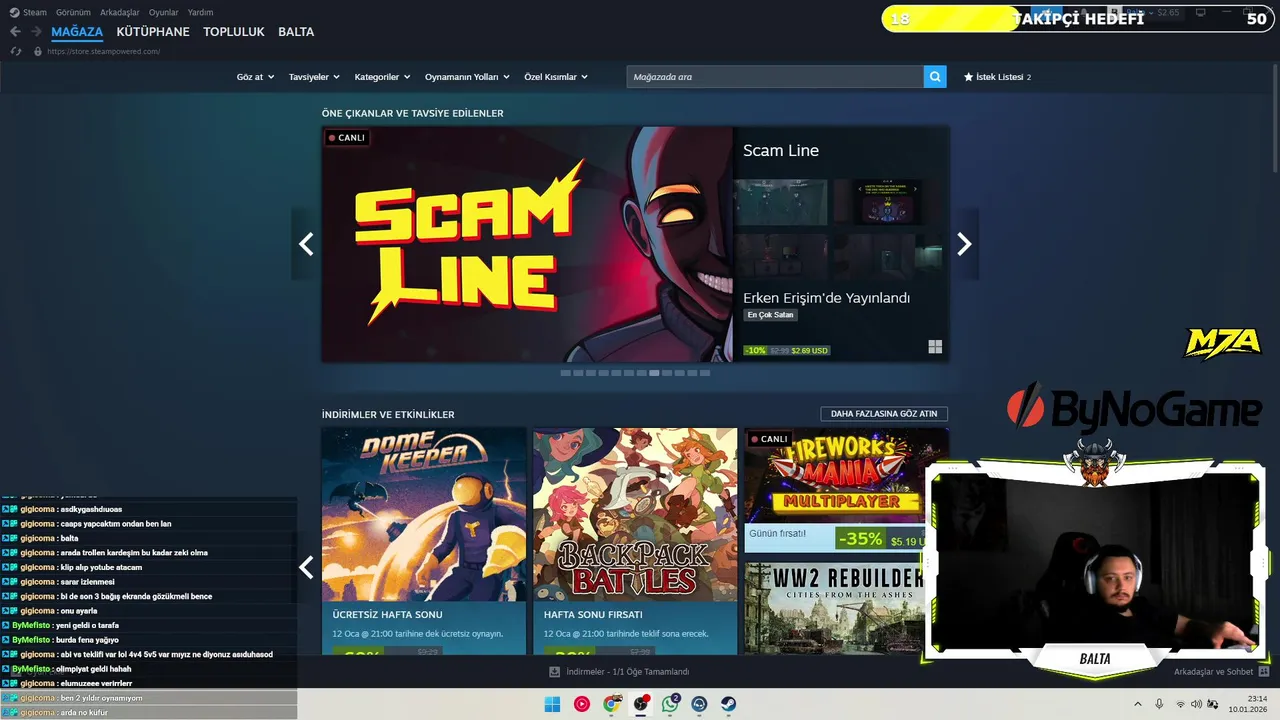This screenshot has width=1280, height=720.
Task: Click the blue headset app in taskbar
Action: tap(699, 704)
